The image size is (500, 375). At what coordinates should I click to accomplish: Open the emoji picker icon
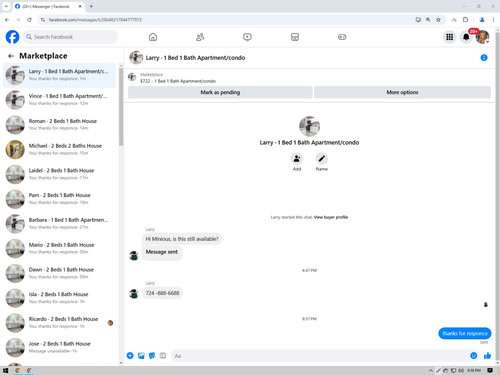click(473, 356)
